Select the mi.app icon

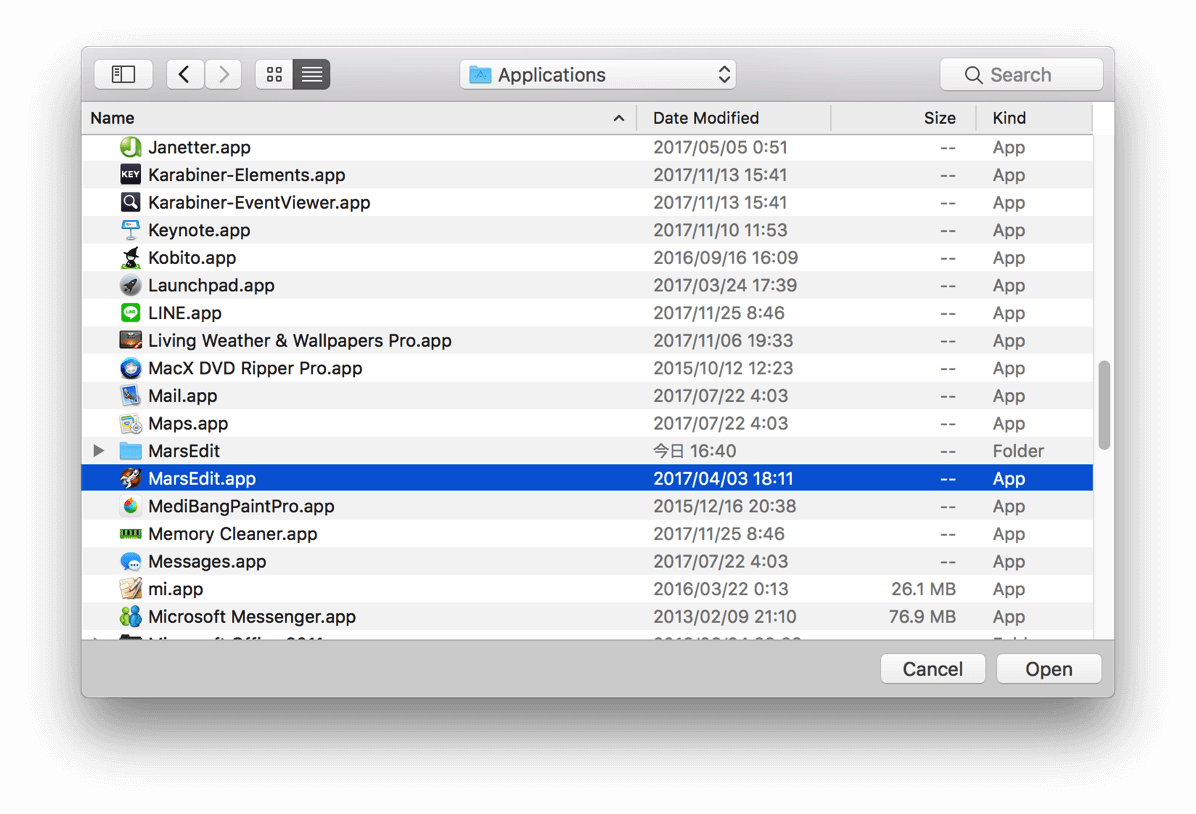[x=130, y=589]
